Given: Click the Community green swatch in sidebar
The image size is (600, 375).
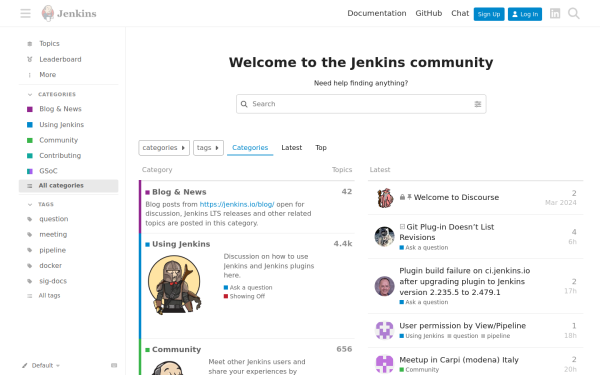Looking at the screenshot, I should click(30, 140).
